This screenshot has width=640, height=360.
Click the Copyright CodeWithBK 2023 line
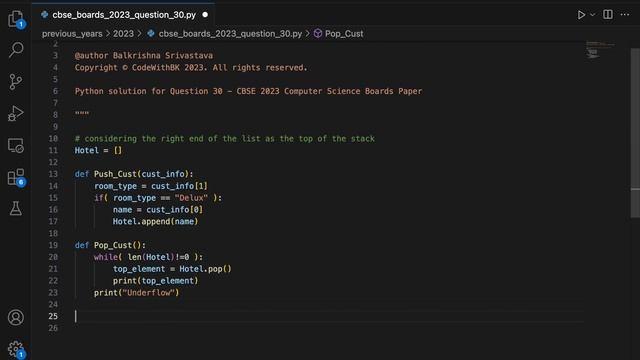point(191,68)
